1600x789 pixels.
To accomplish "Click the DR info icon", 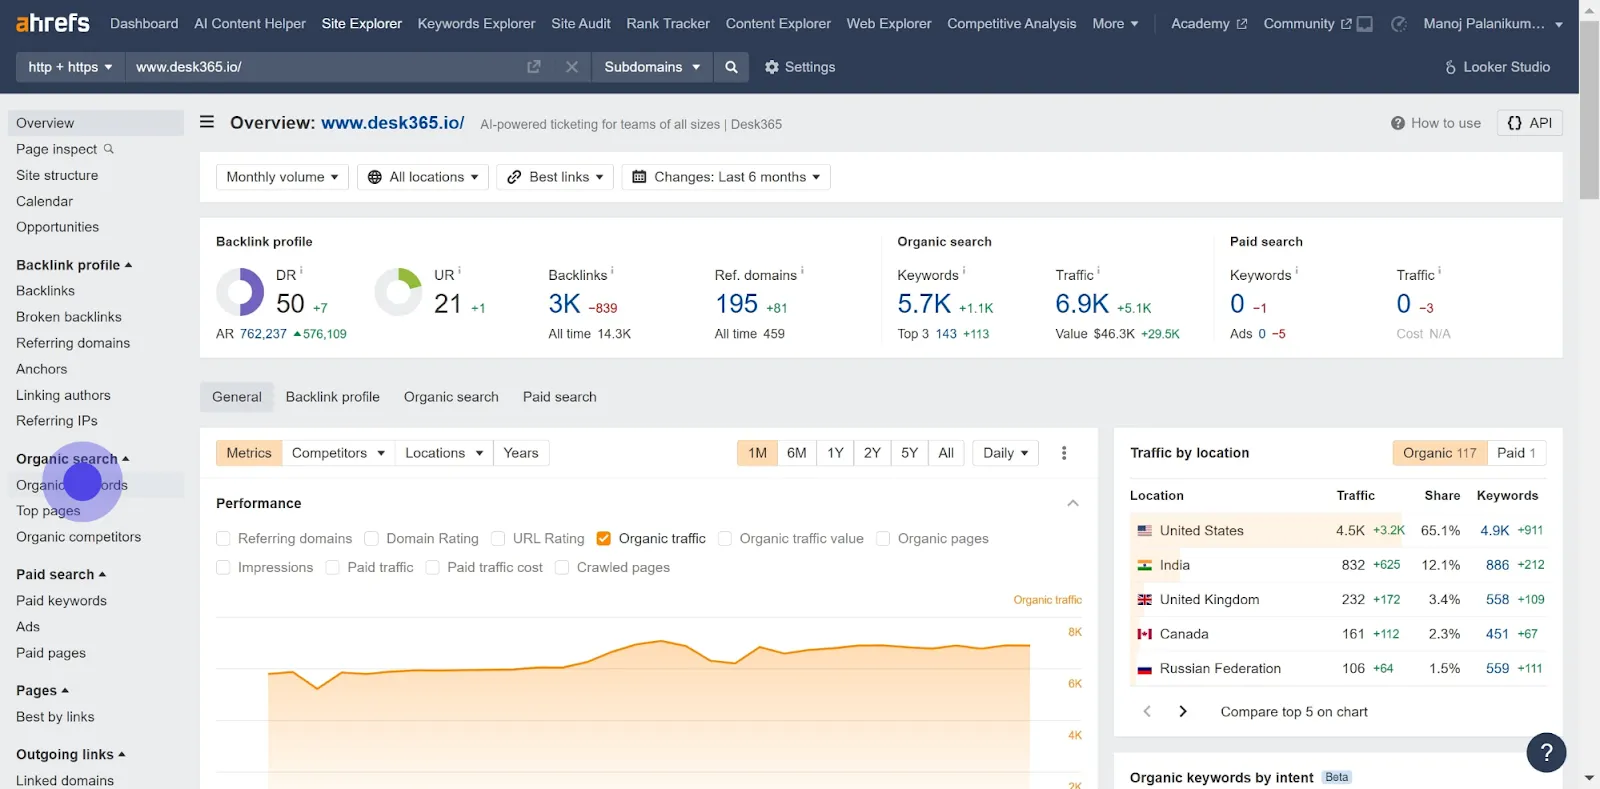I will click(301, 270).
